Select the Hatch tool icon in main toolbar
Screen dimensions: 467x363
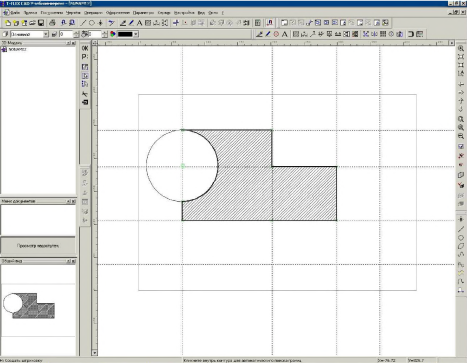click(x=148, y=23)
